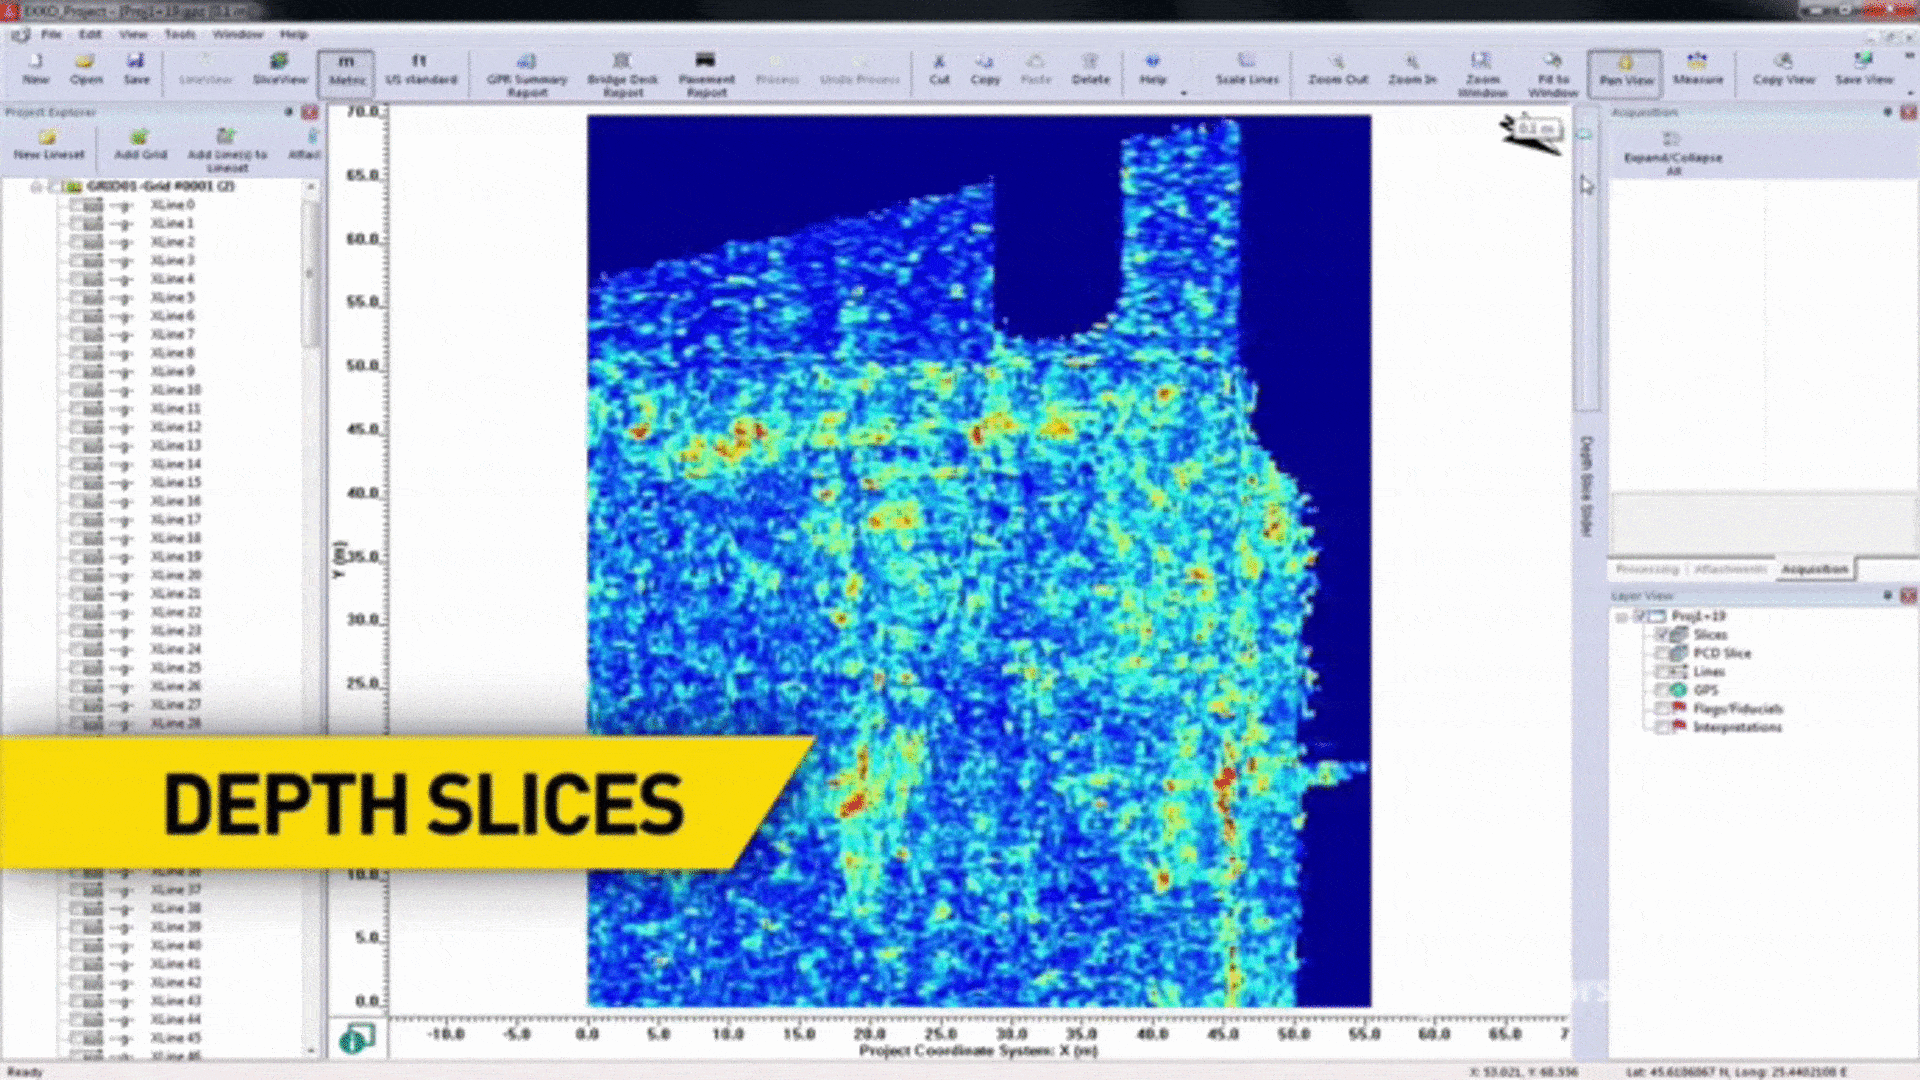Enable the GPS layer checkbox

(x=1662, y=690)
